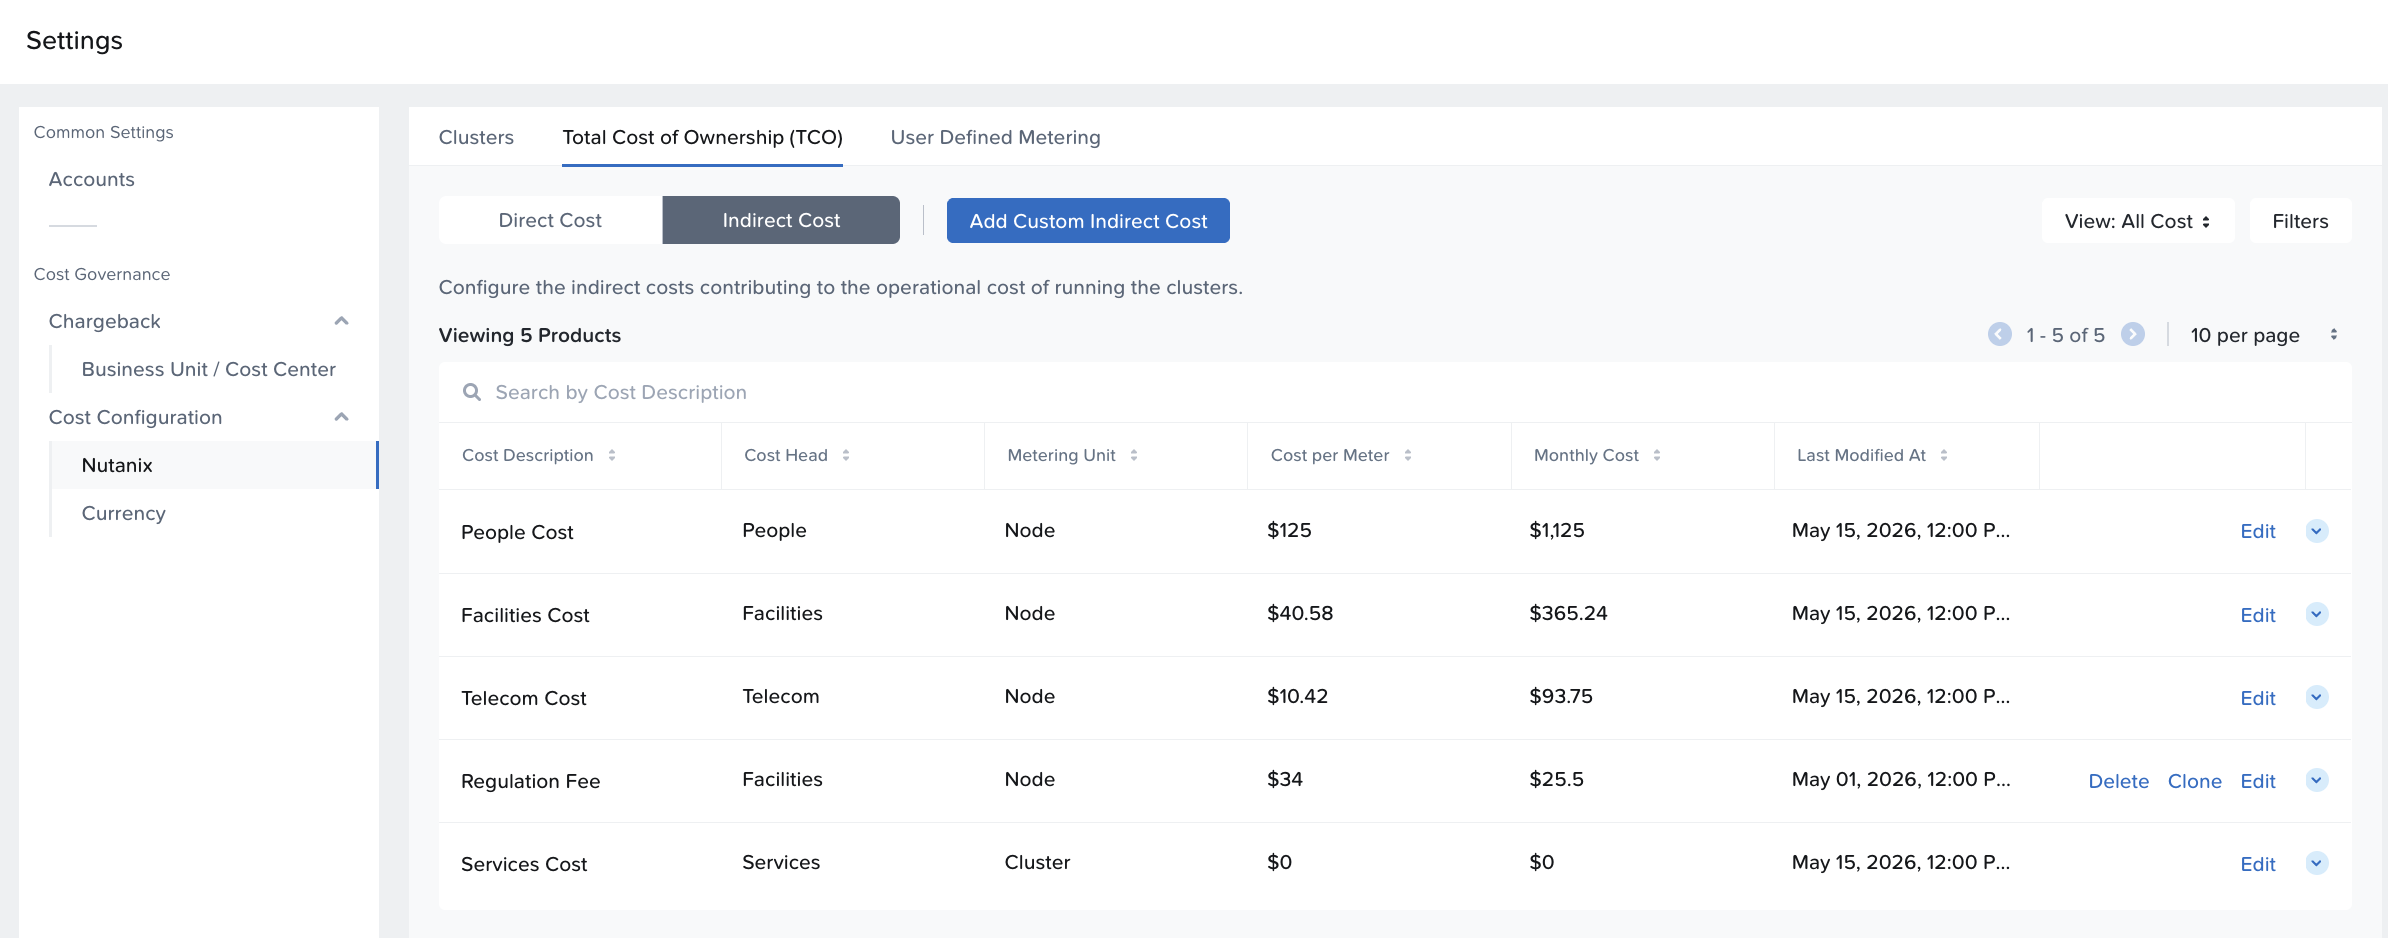Click the Cluster metering unit cell
This screenshot has width=2388, height=938.
[x=1037, y=862]
